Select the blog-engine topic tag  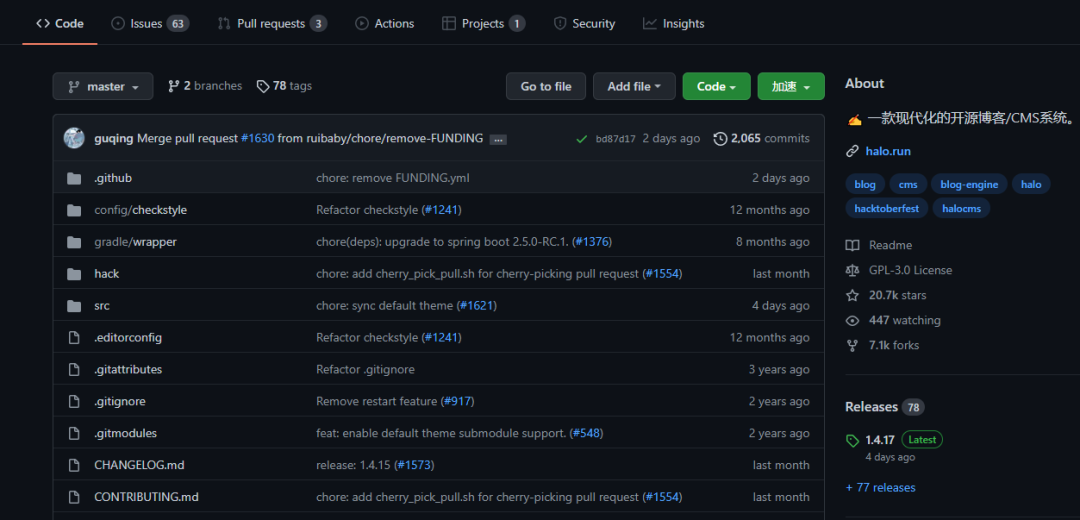tap(969, 185)
